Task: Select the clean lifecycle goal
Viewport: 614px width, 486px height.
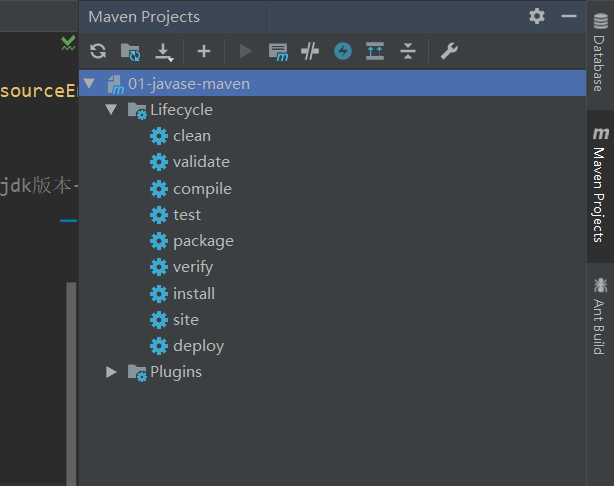Action: point(191,136)
